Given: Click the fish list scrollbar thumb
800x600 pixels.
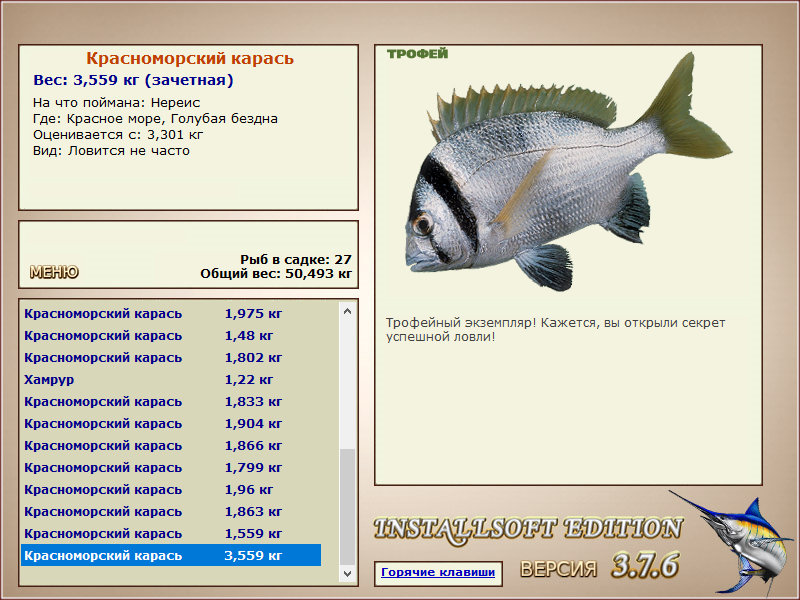Looking at the screenshot, I should (x=347, y=507).
